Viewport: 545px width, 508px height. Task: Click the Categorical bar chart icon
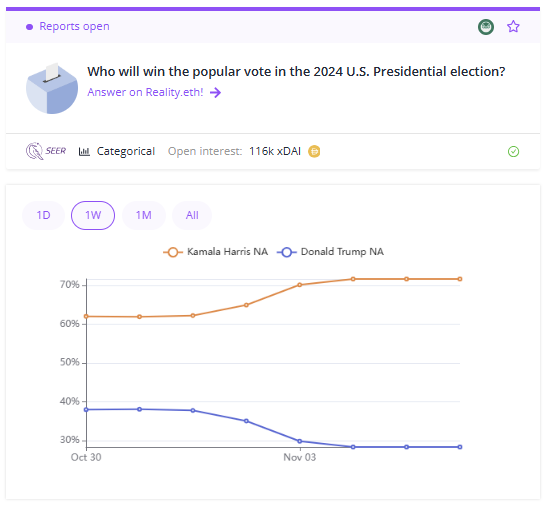point(84,151)
